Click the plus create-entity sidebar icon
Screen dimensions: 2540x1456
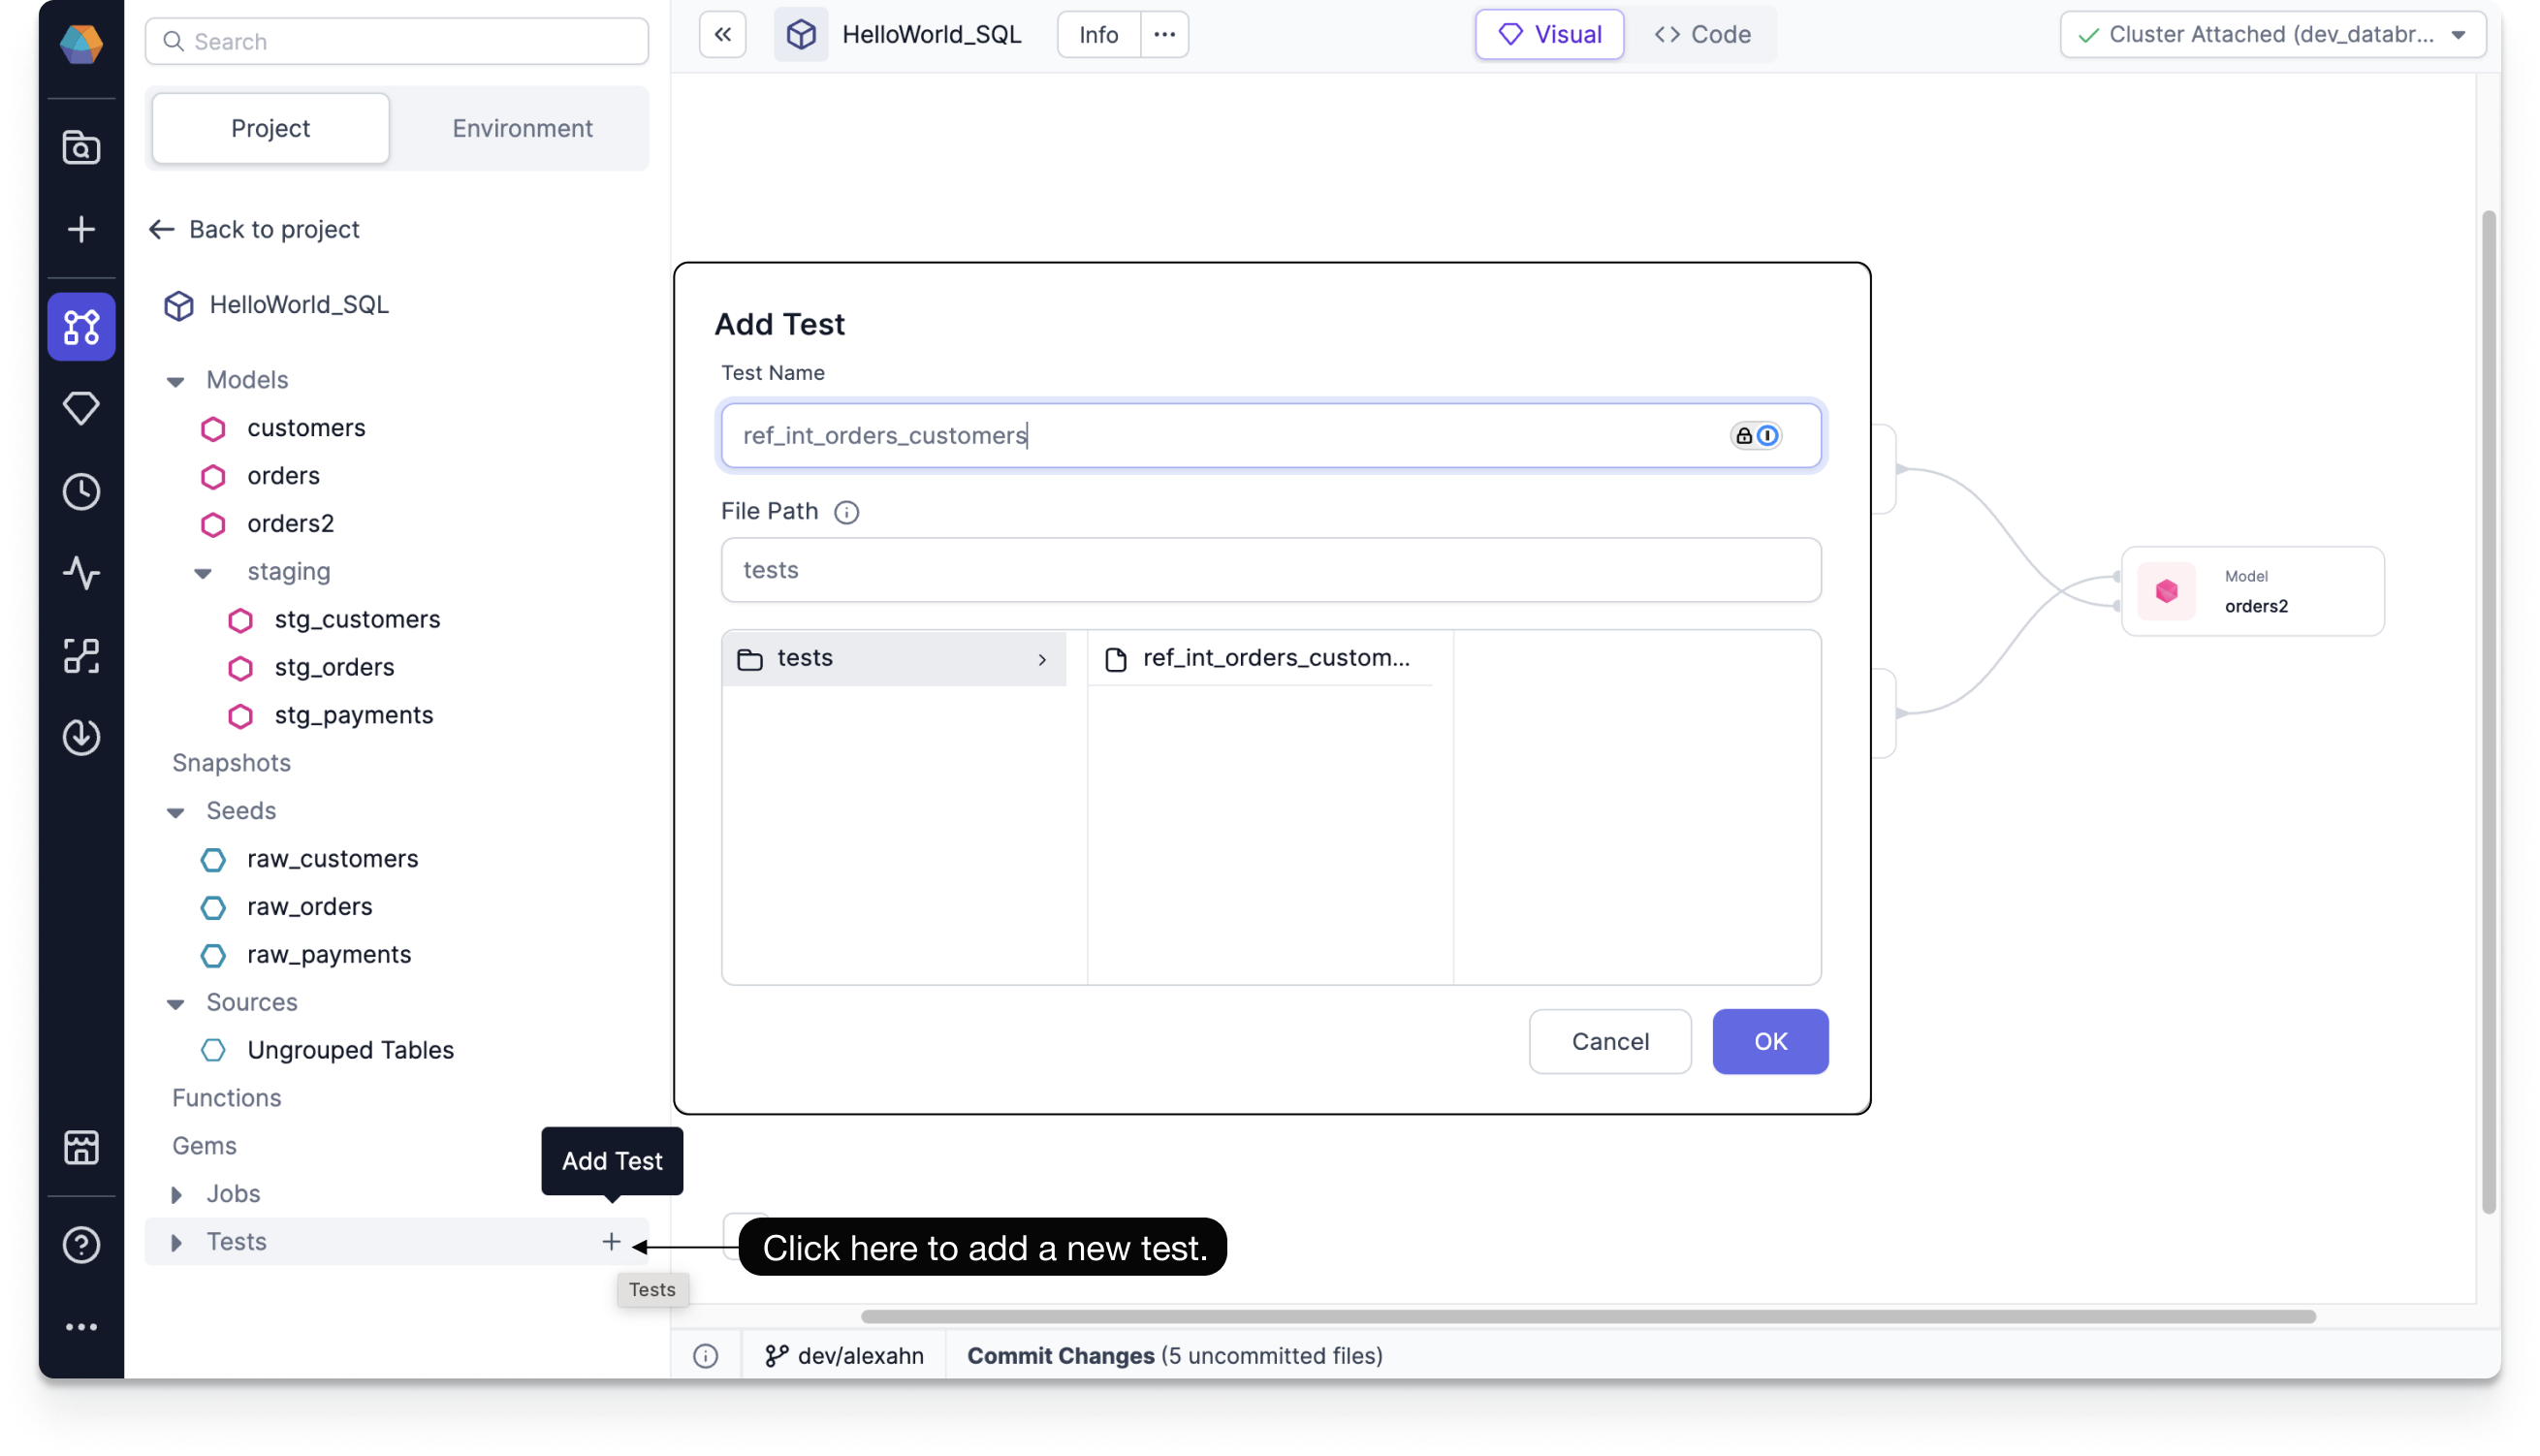click(81, 229)
